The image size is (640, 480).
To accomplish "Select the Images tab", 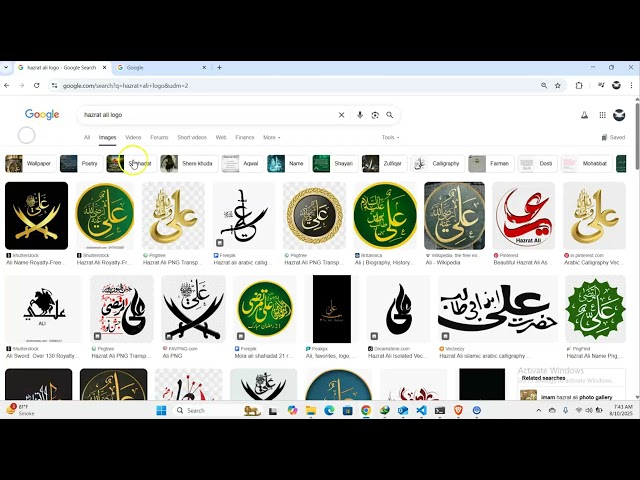I will (107, 138).
